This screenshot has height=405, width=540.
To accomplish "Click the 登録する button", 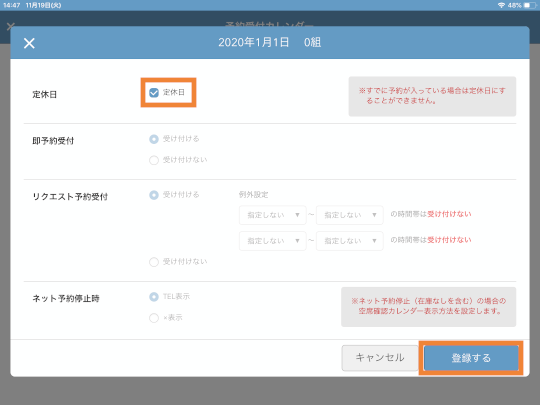I will click(x=471, y=358).
